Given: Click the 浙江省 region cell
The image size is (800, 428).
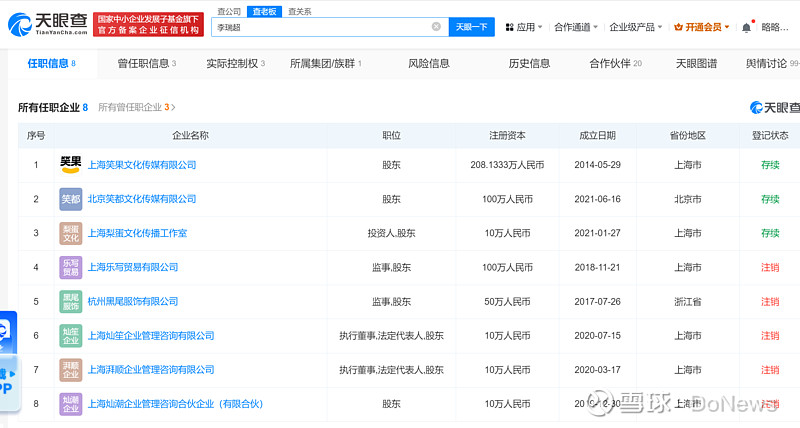Looking at the screenshot, I should (x=688, y=301).
